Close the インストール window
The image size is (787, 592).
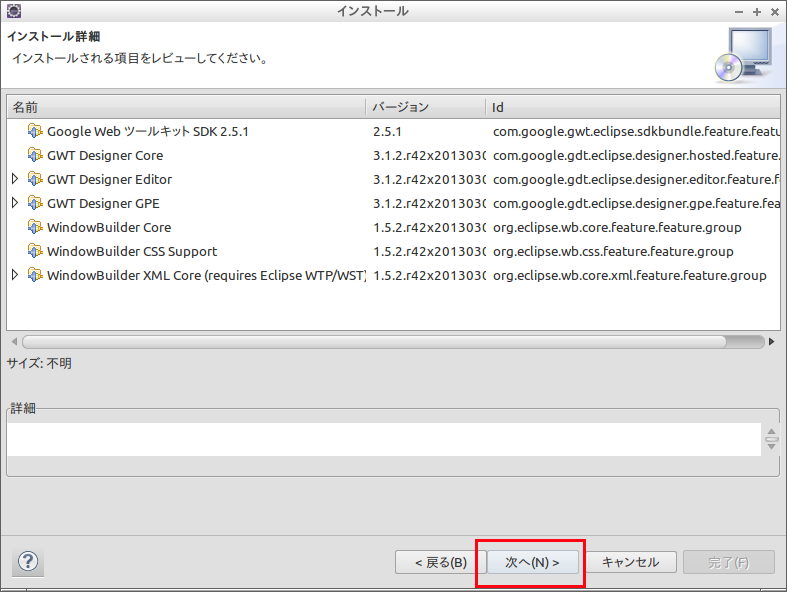tap(775, 12)
